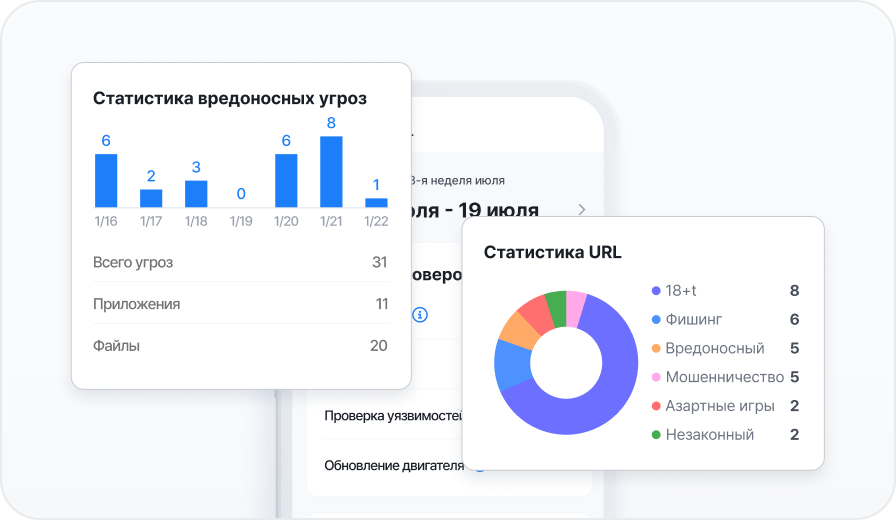Click the 1/16 bar in the threat chart

[106, 180]
